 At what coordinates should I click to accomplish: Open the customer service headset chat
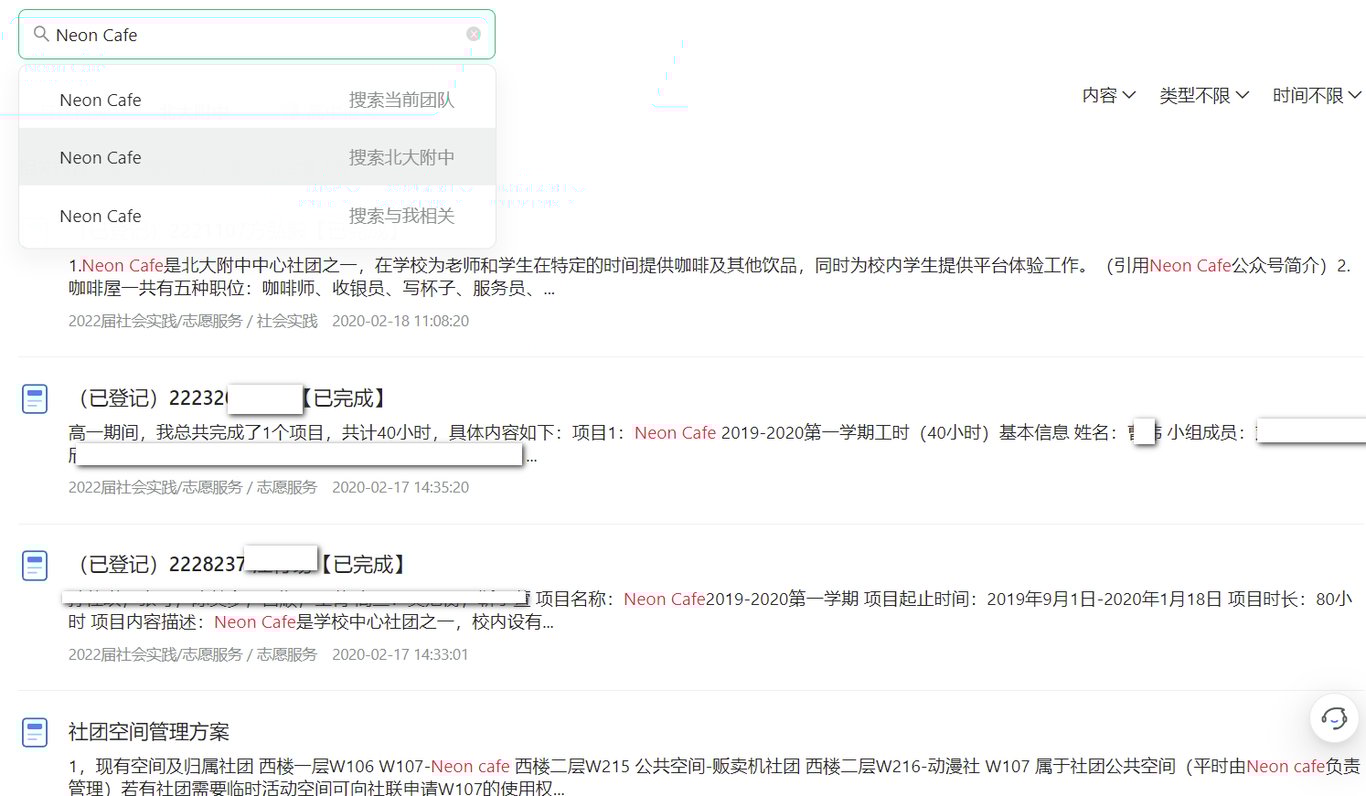click(1333, 717)
